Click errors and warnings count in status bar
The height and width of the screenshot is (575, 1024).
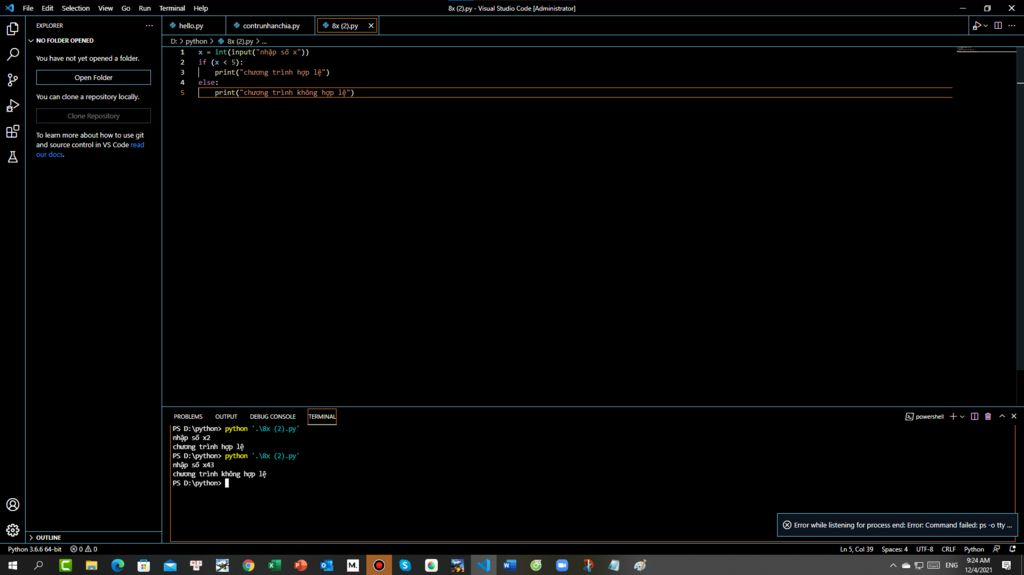coord(84,549)
